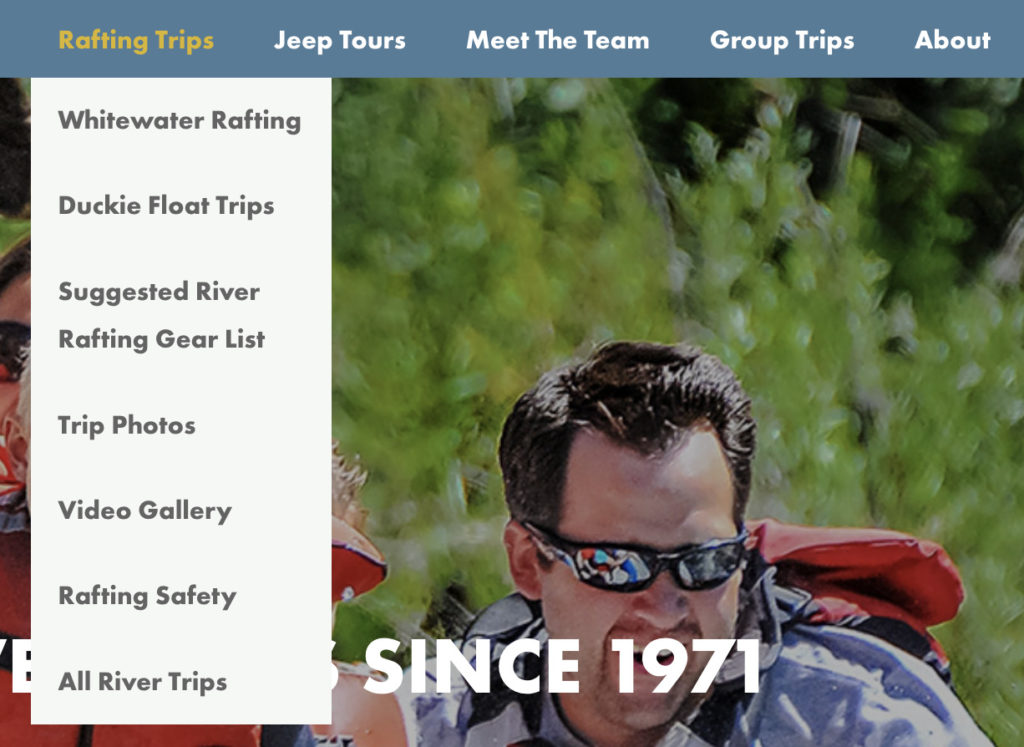Open the Video Gallery link
Screen dimensions: 1024x747
145,511
